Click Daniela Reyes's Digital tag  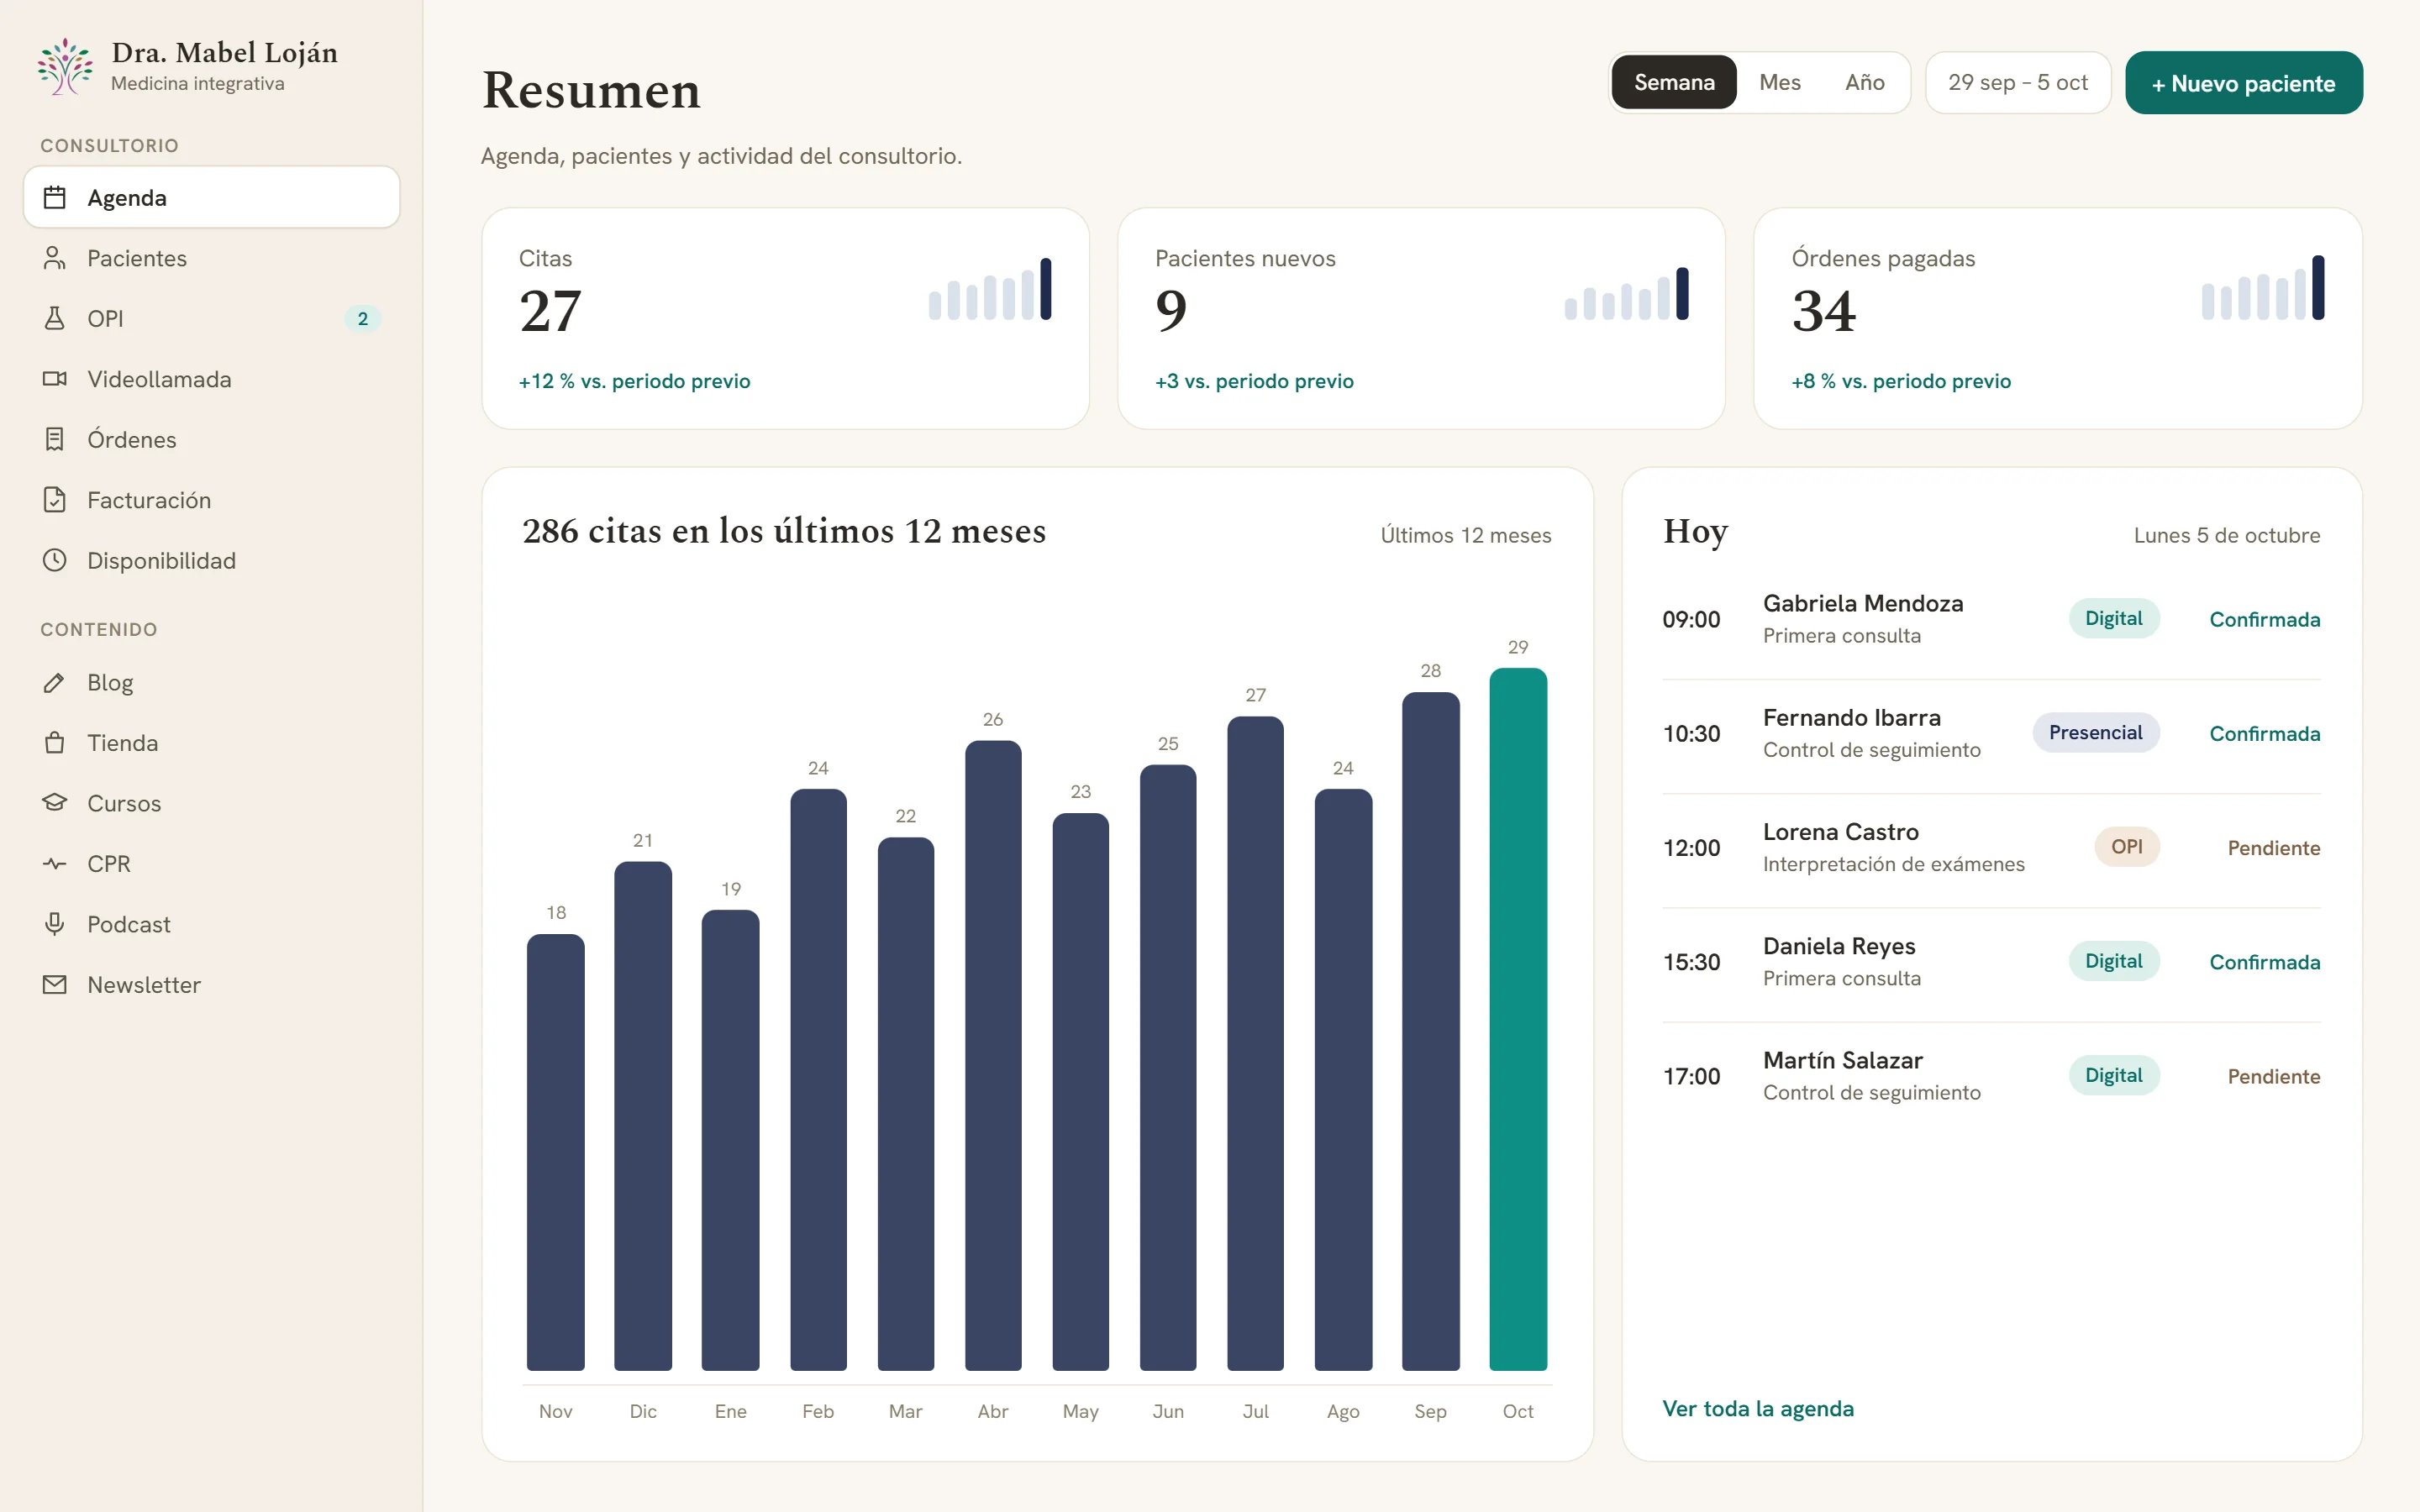tap(2113, 961)
